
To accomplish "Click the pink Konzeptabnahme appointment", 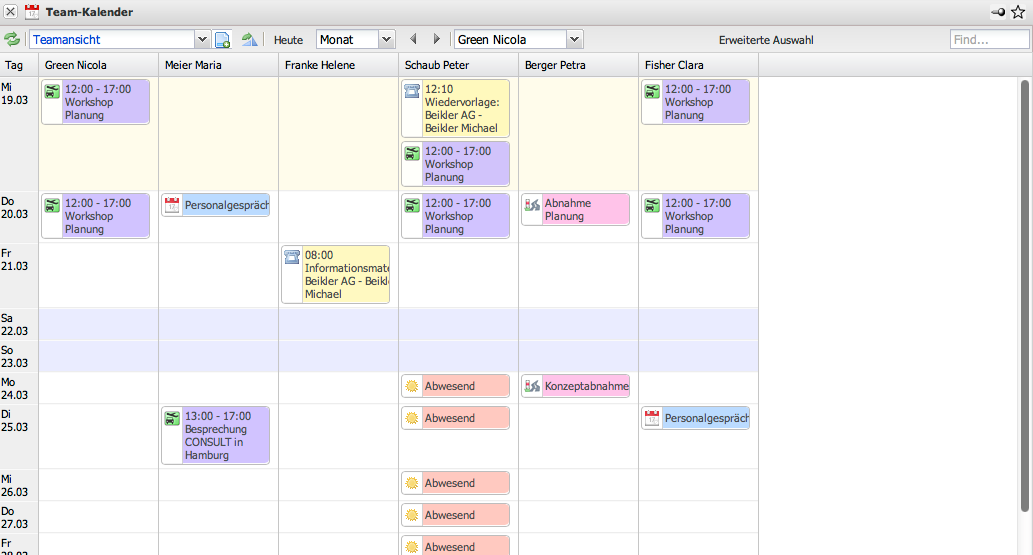I will coord(585,386).
